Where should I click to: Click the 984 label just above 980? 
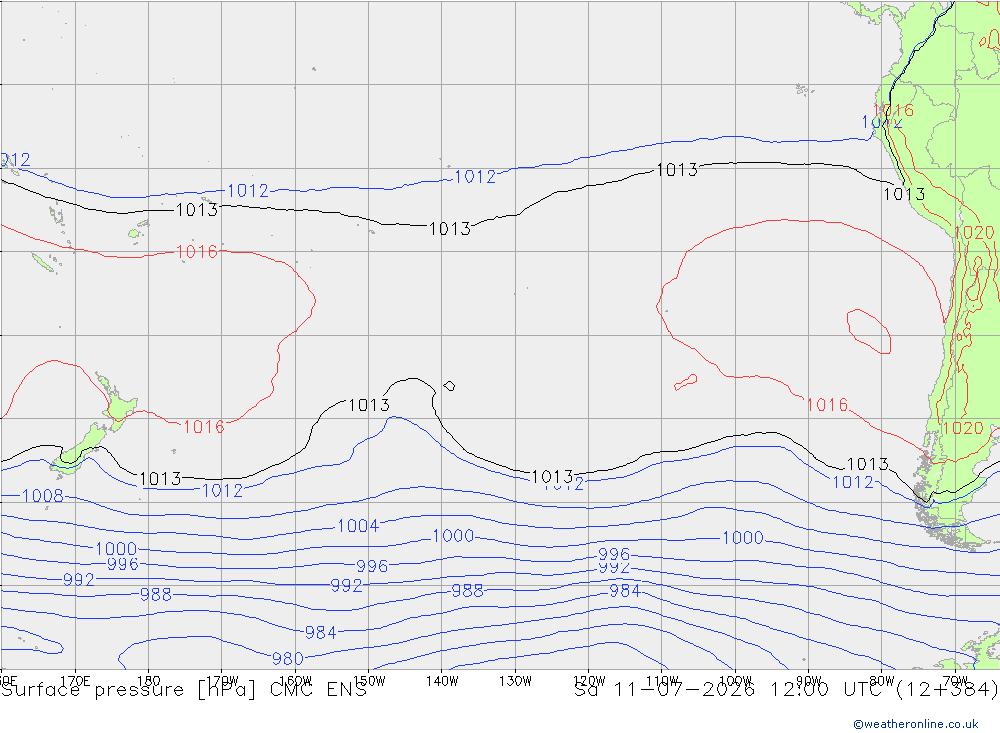320,632
